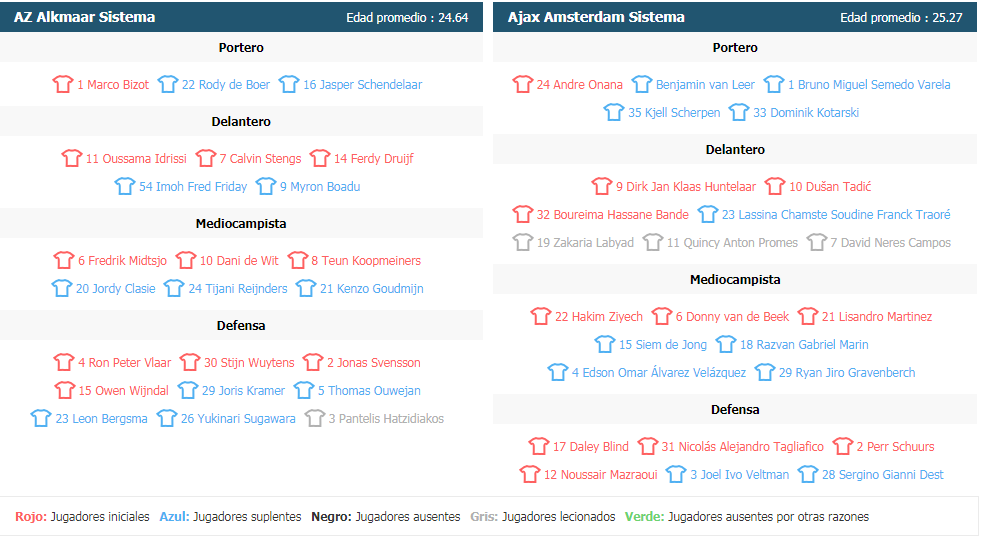
Task: Select Ryan Jiro Gravenberch
Action: [847, 372]
